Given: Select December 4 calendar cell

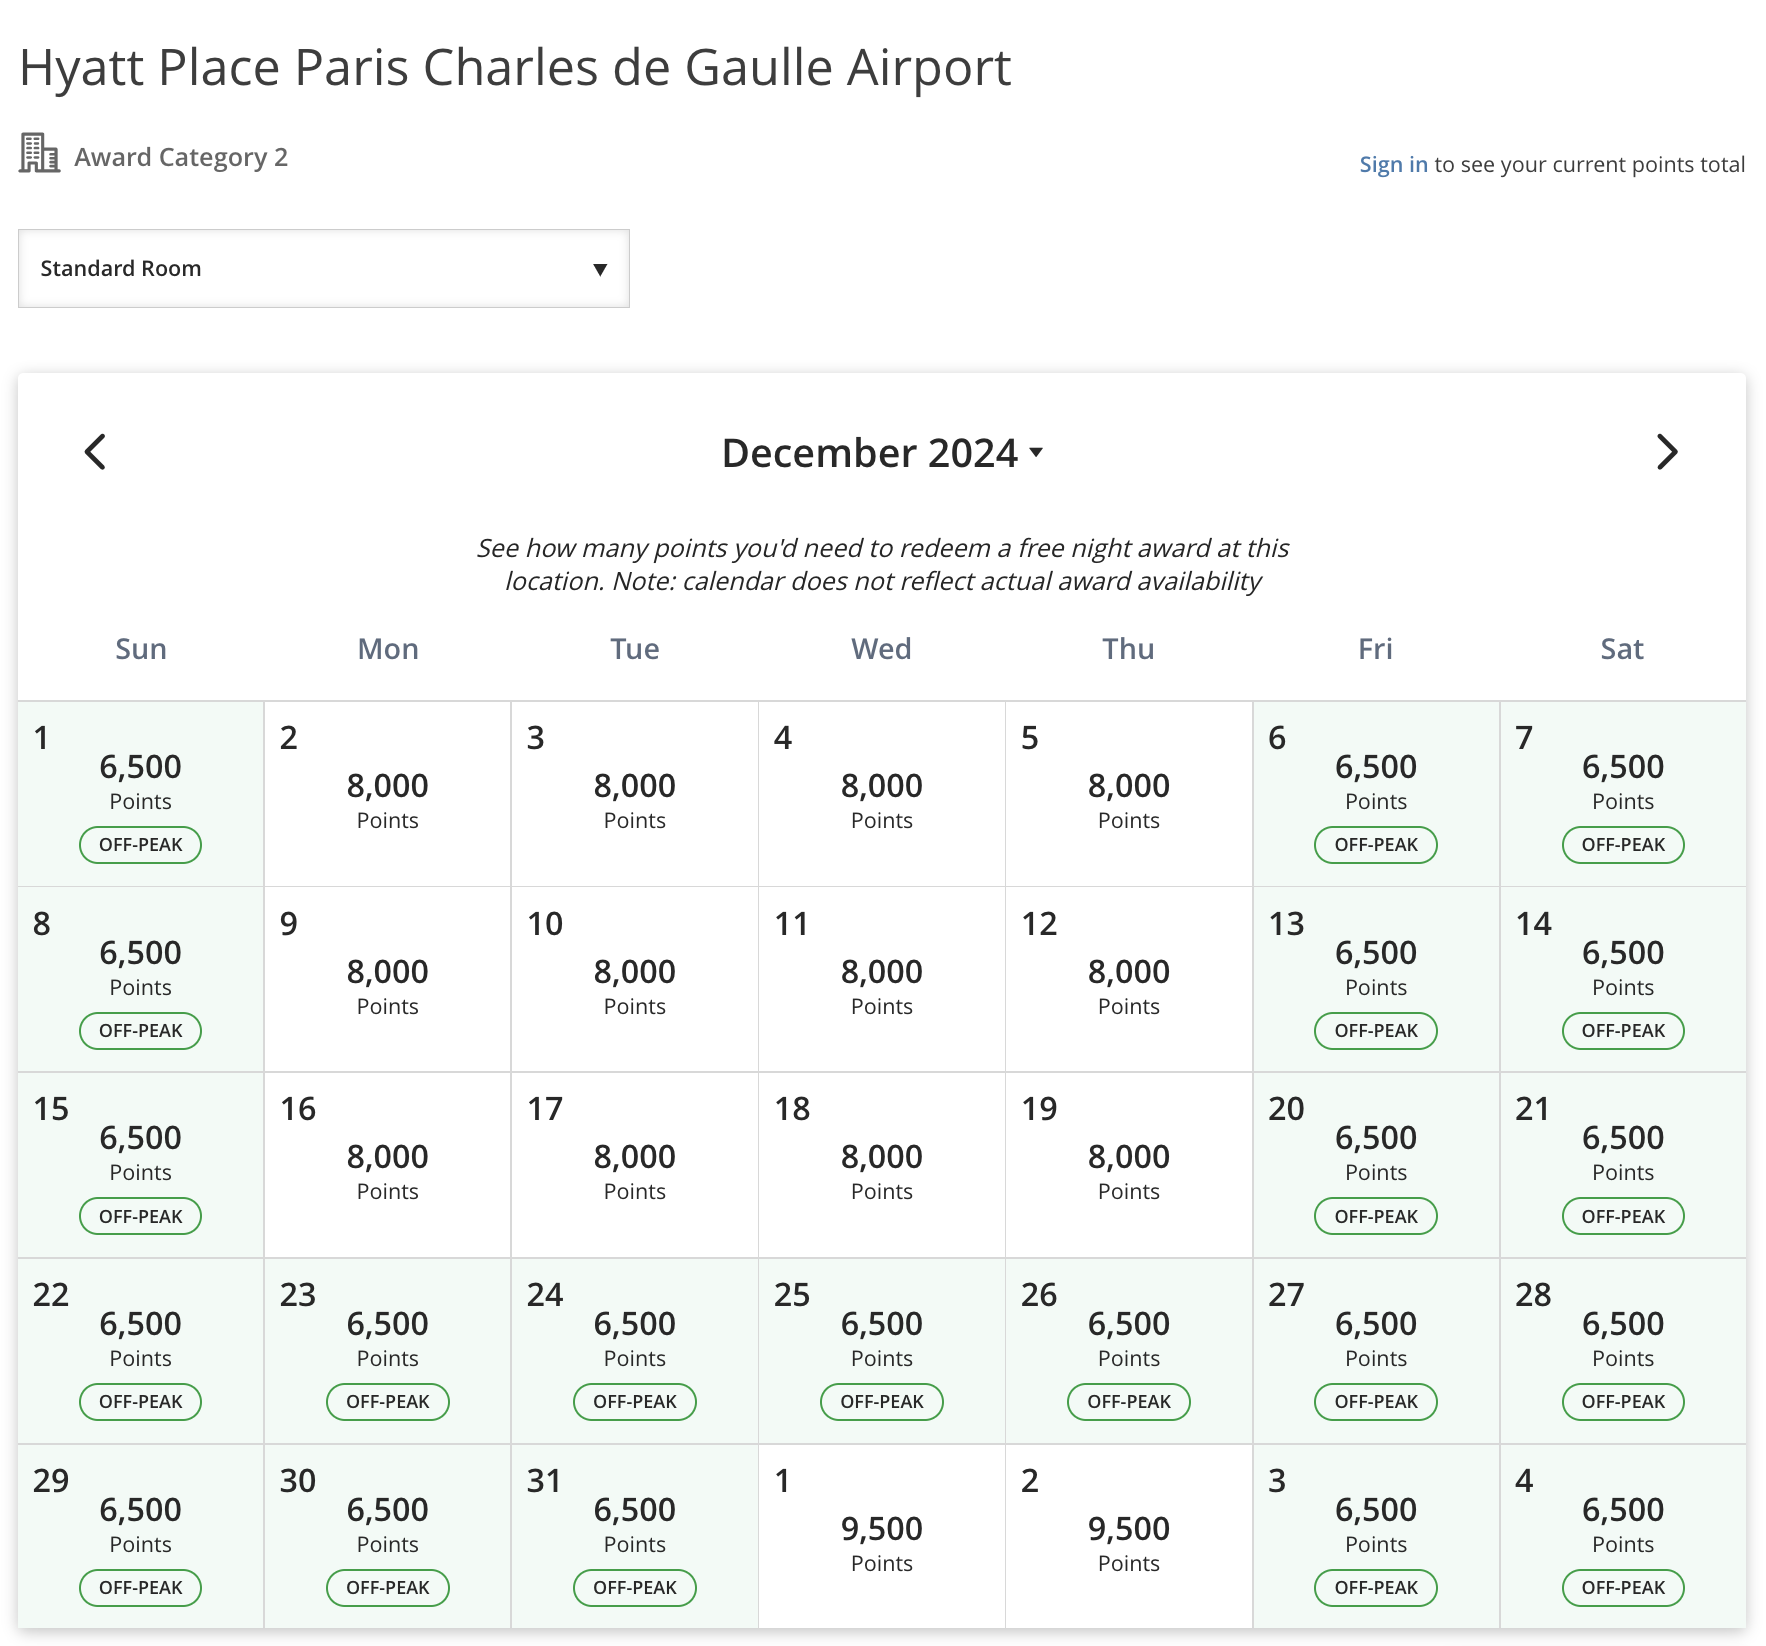Looking at the screenshot, I should [882, 794].
